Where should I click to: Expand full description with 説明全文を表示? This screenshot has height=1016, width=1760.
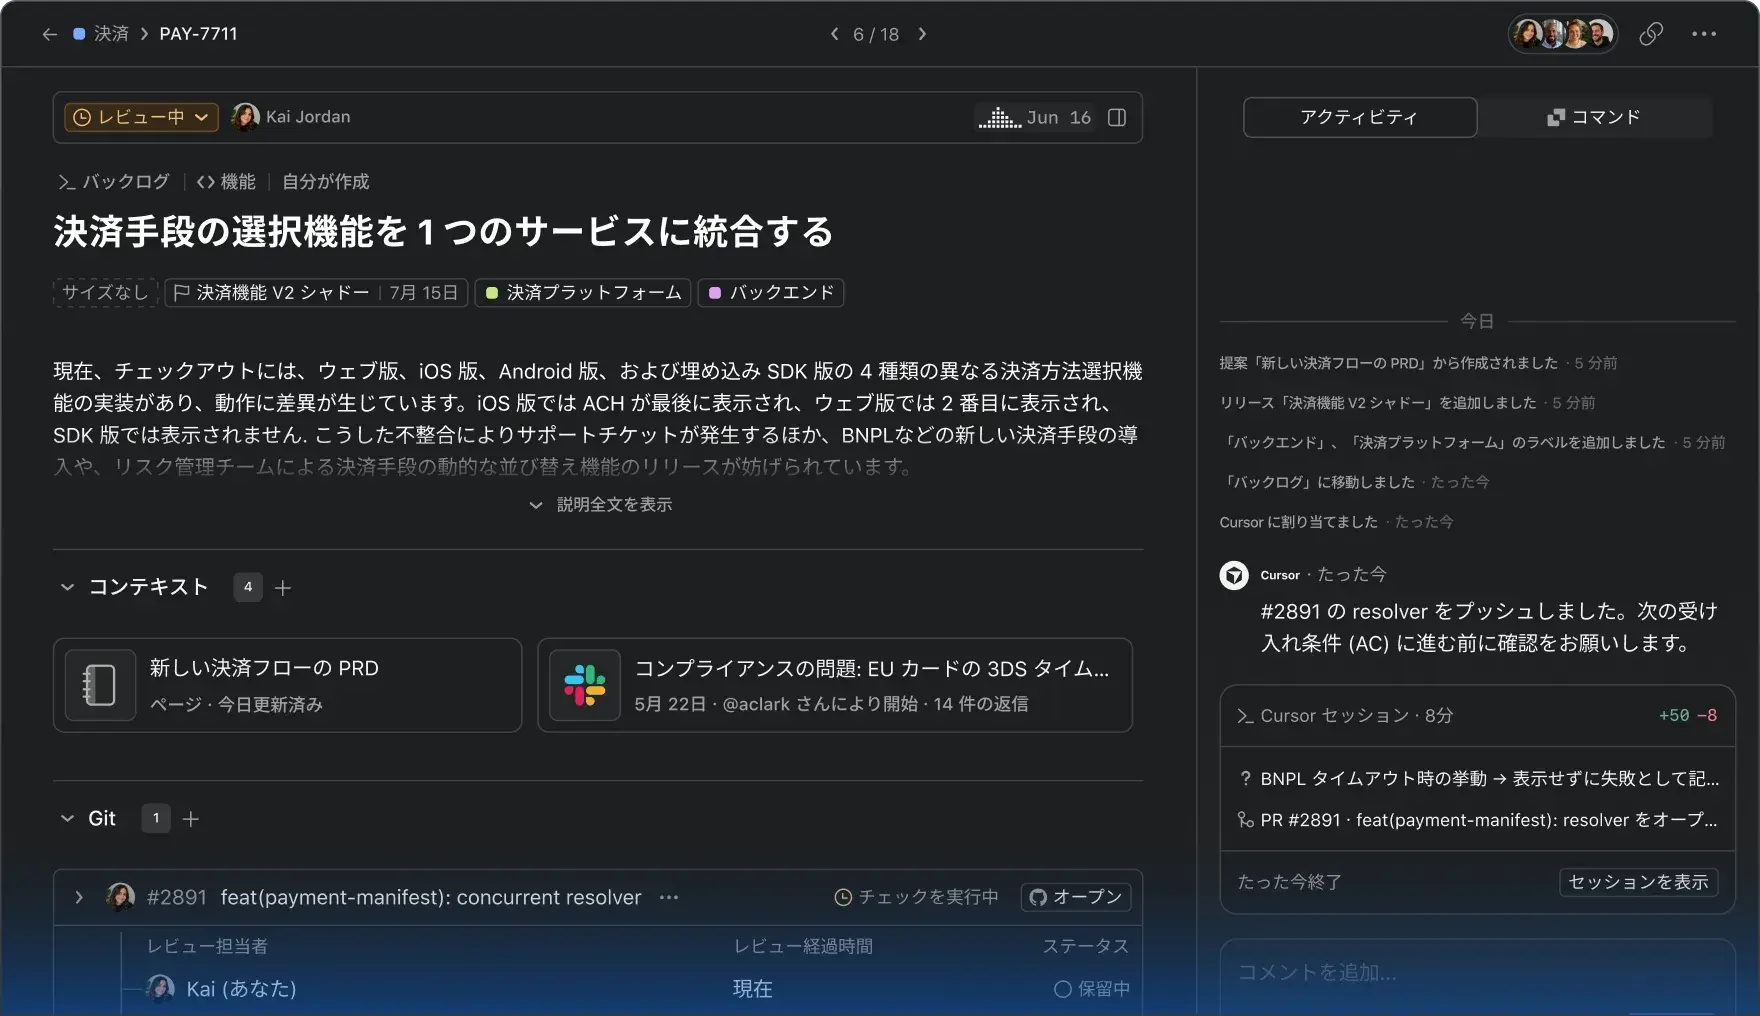600,505
